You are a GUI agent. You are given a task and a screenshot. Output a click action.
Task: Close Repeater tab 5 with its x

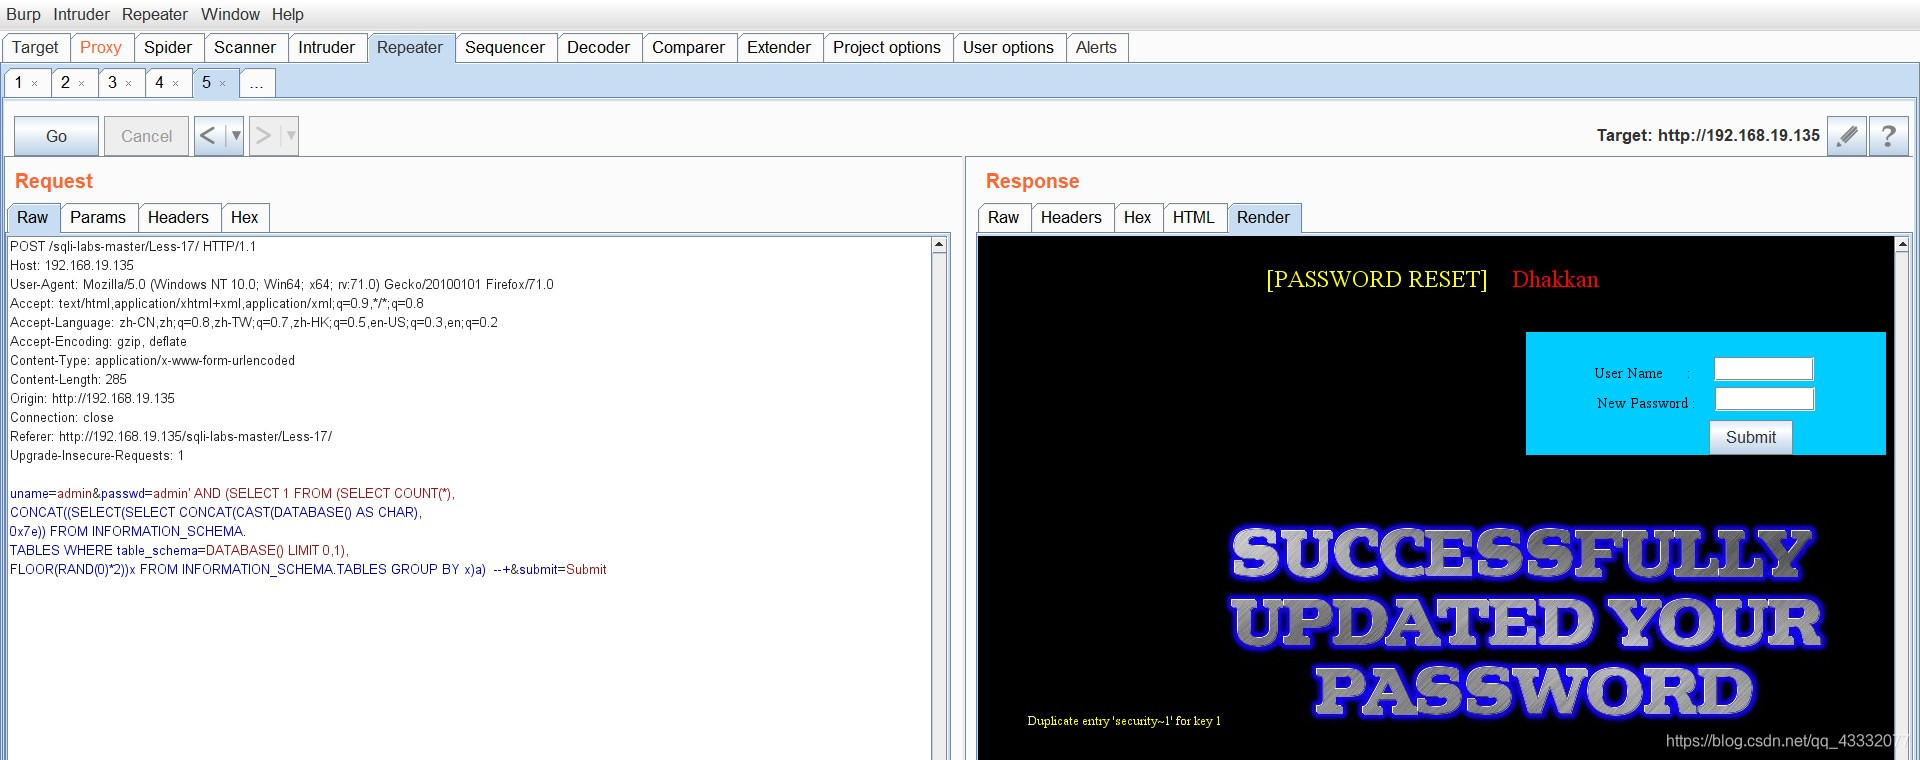click(x=223, y=84)
